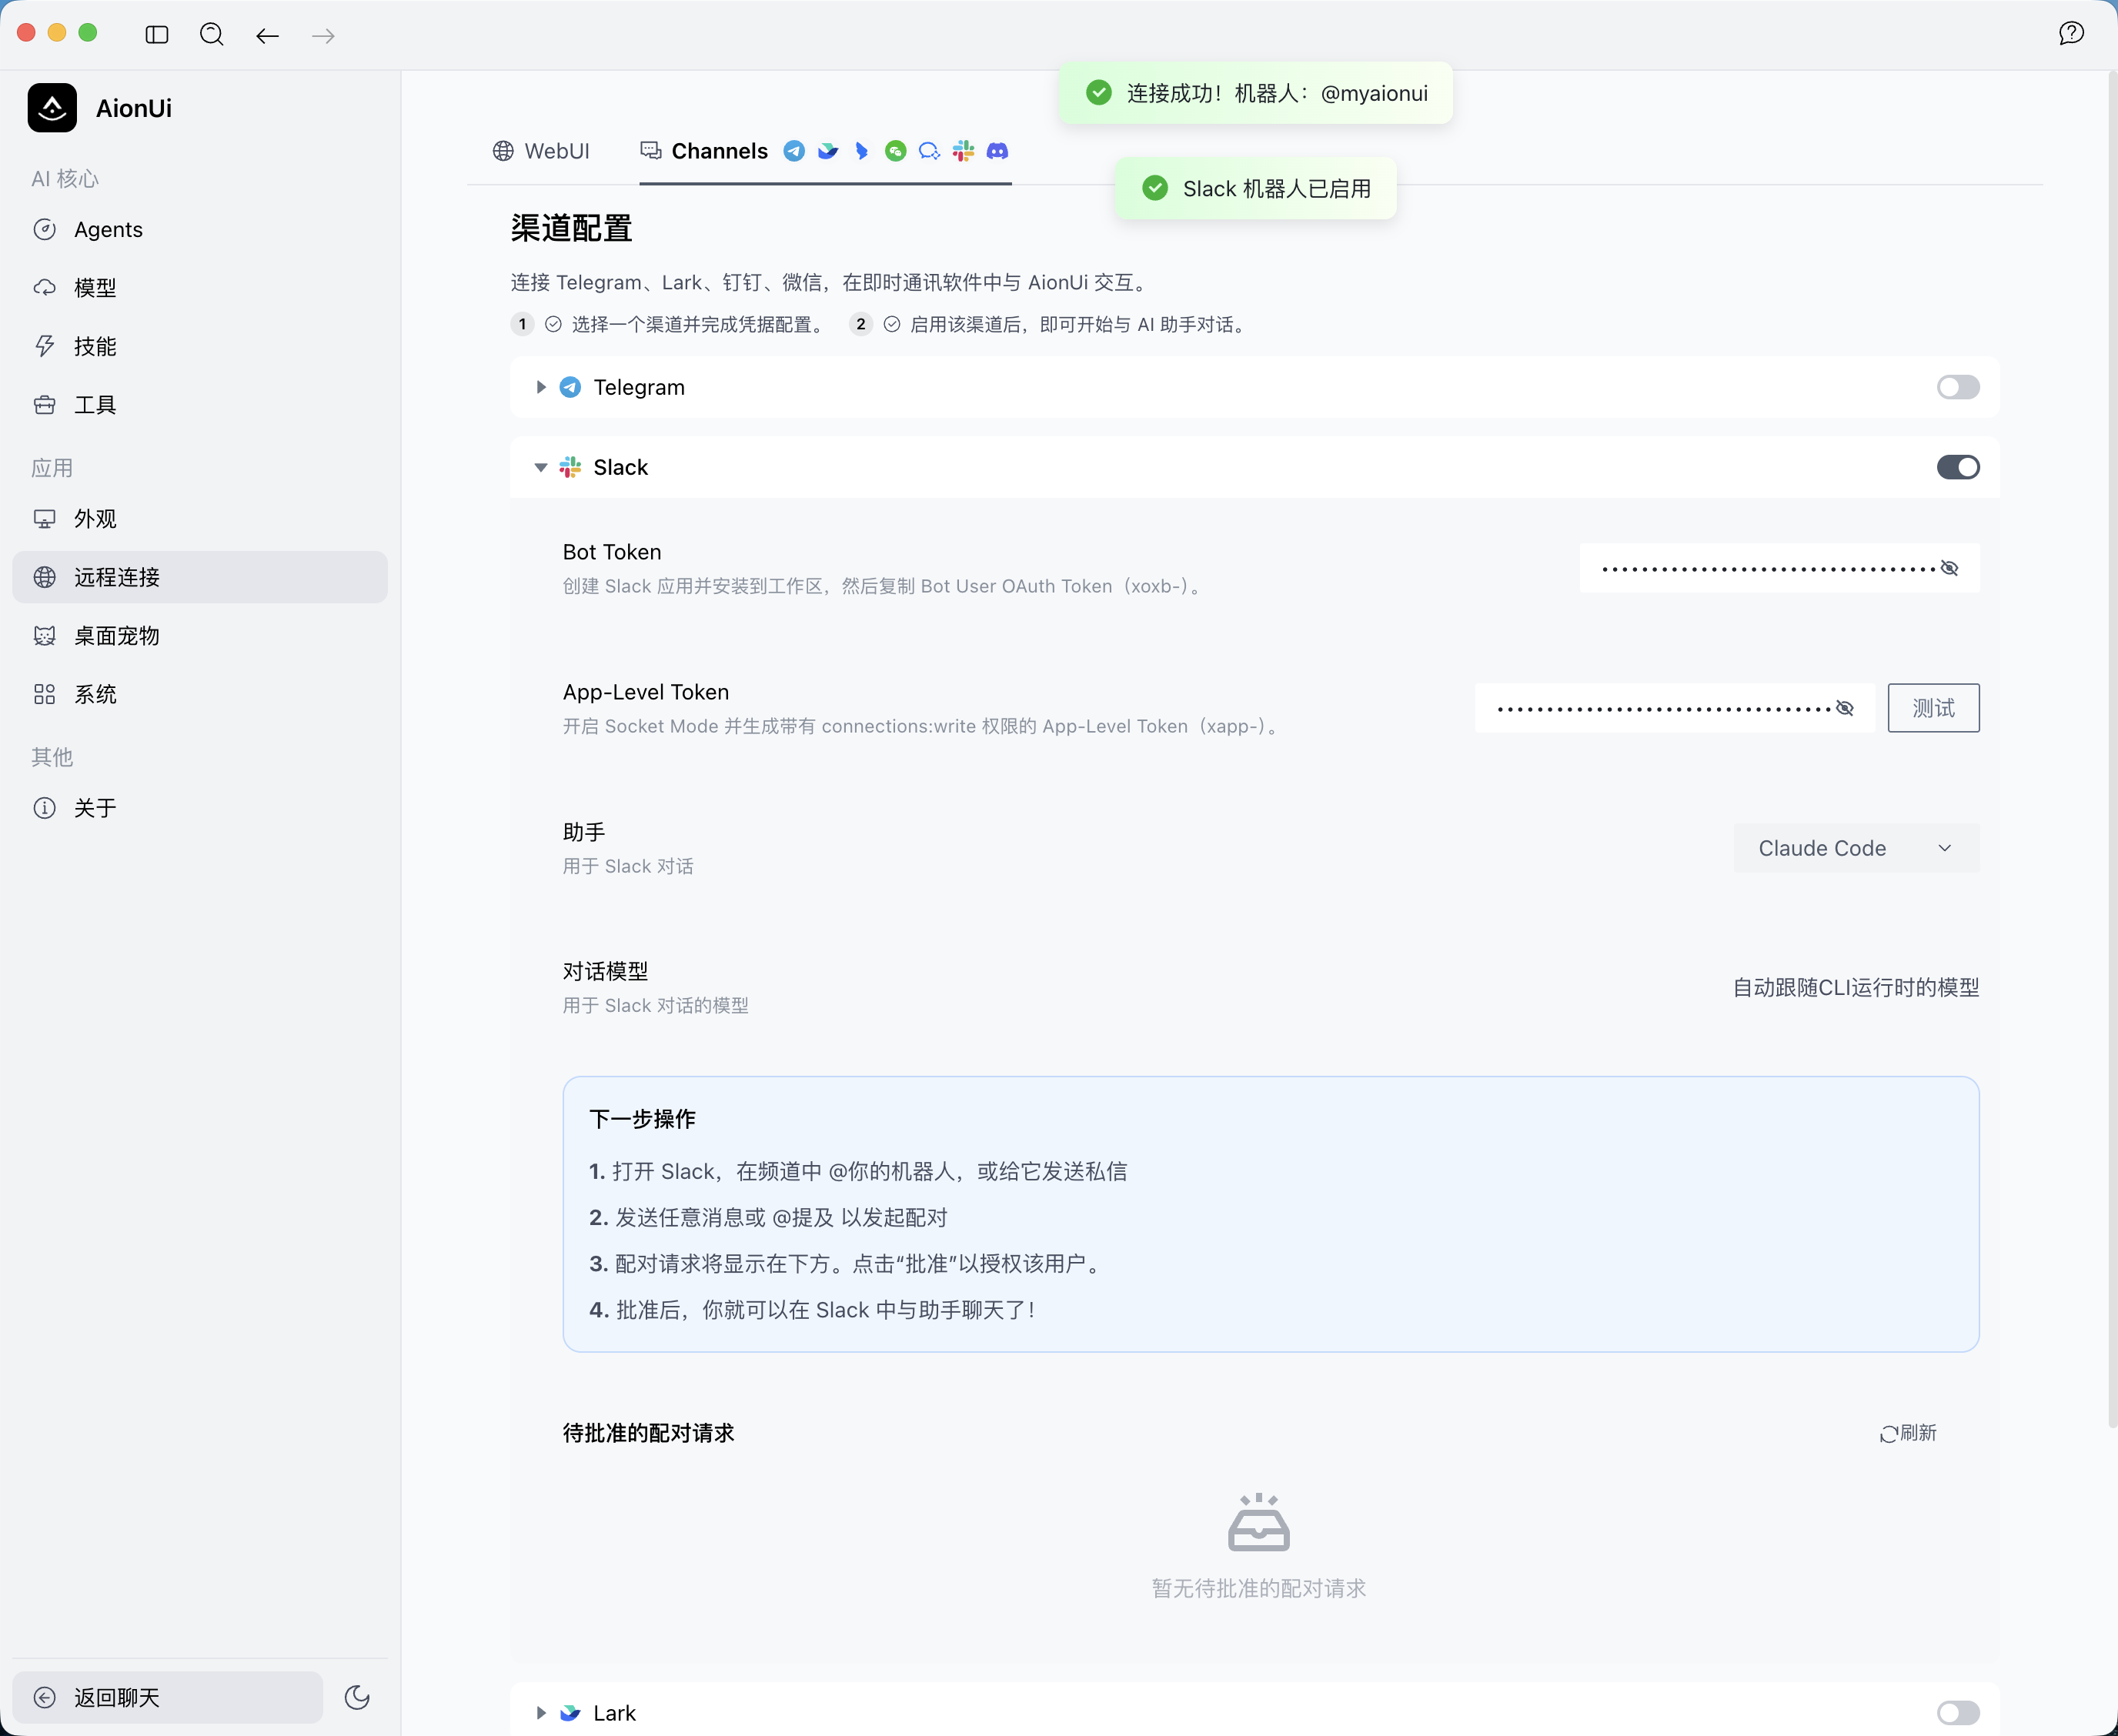The width and height of the screenshot is (2118, 1736).
Task: Show App-Level Token with eye icon
Action: tap(1845, 708)
